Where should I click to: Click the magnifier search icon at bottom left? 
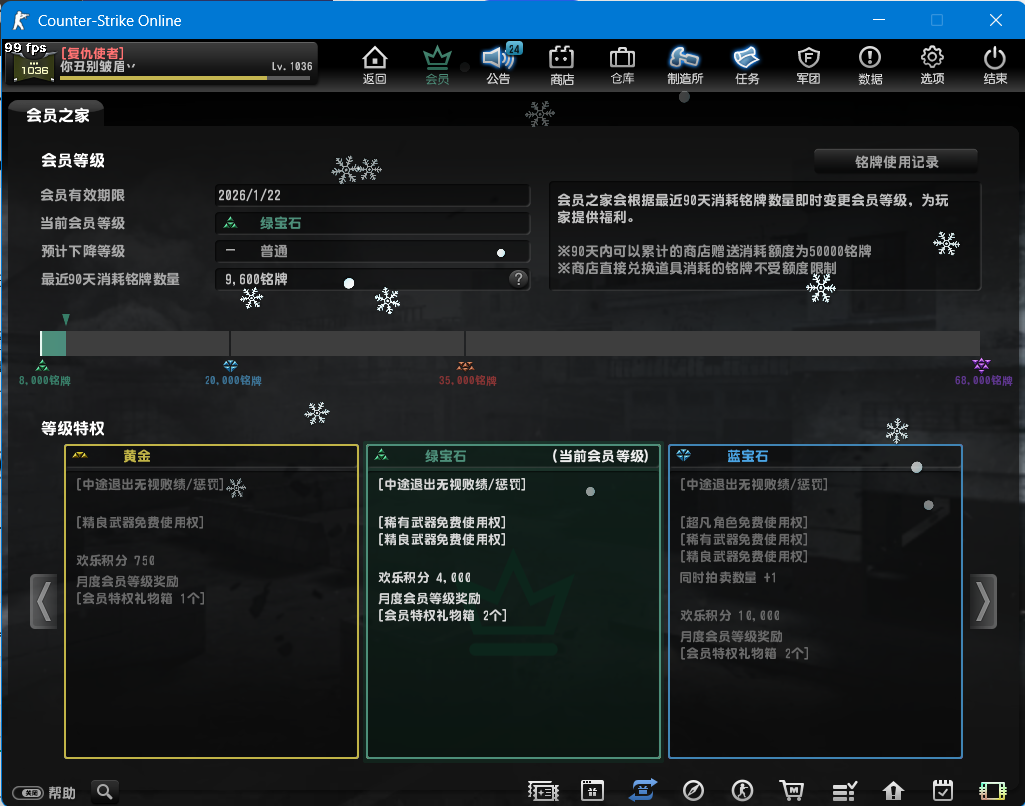click(x=105, y=792)
